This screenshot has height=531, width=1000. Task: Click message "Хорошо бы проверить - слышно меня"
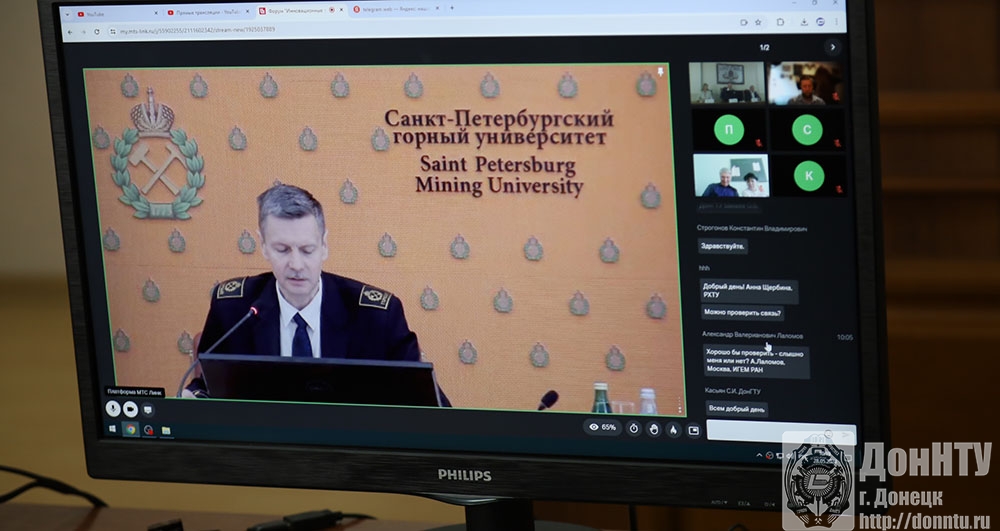click(756, 361)
